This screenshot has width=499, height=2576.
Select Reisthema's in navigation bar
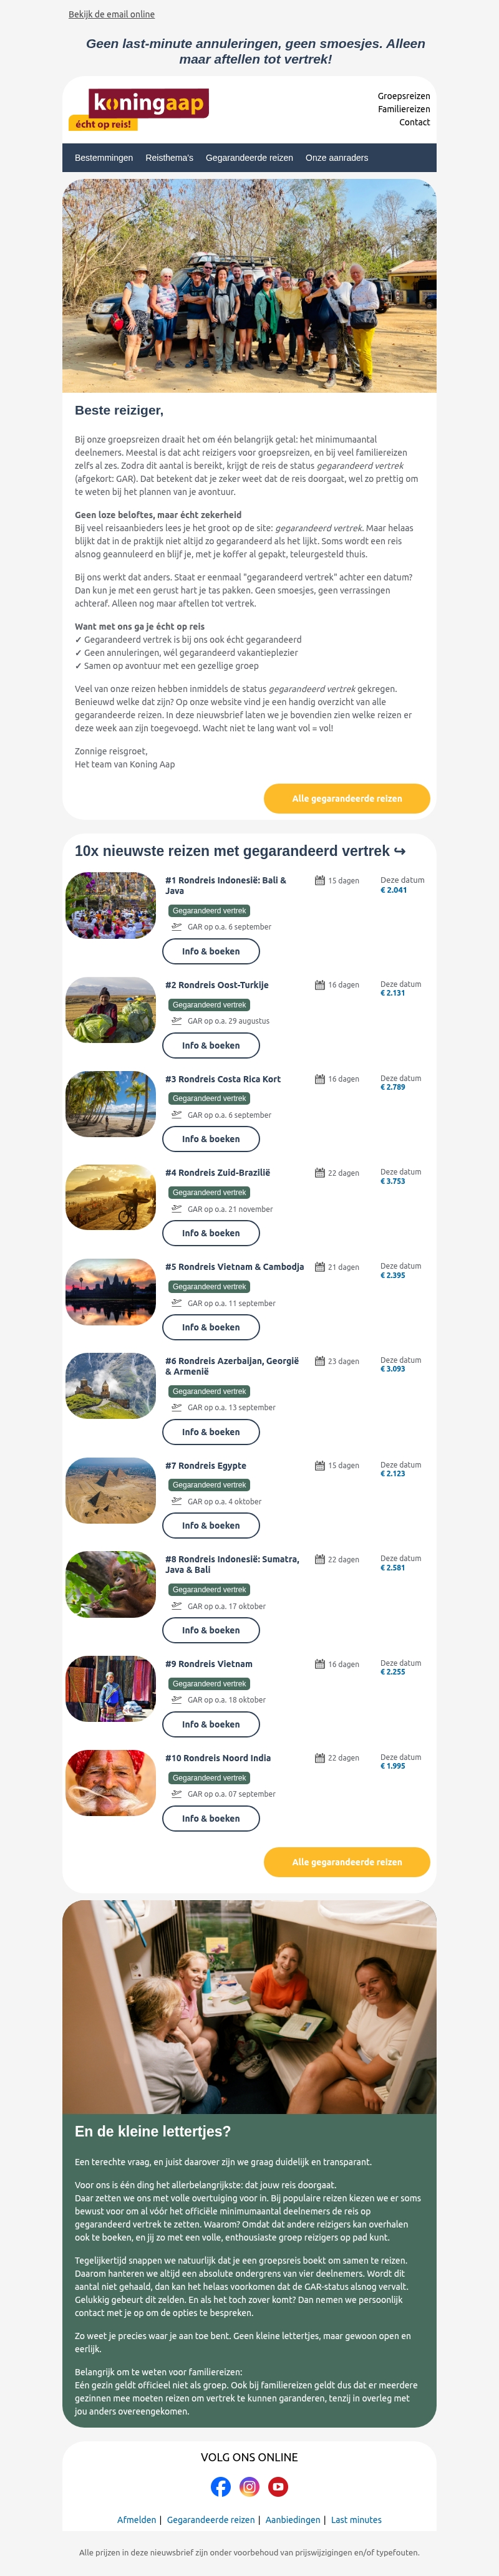click(169, 158)
